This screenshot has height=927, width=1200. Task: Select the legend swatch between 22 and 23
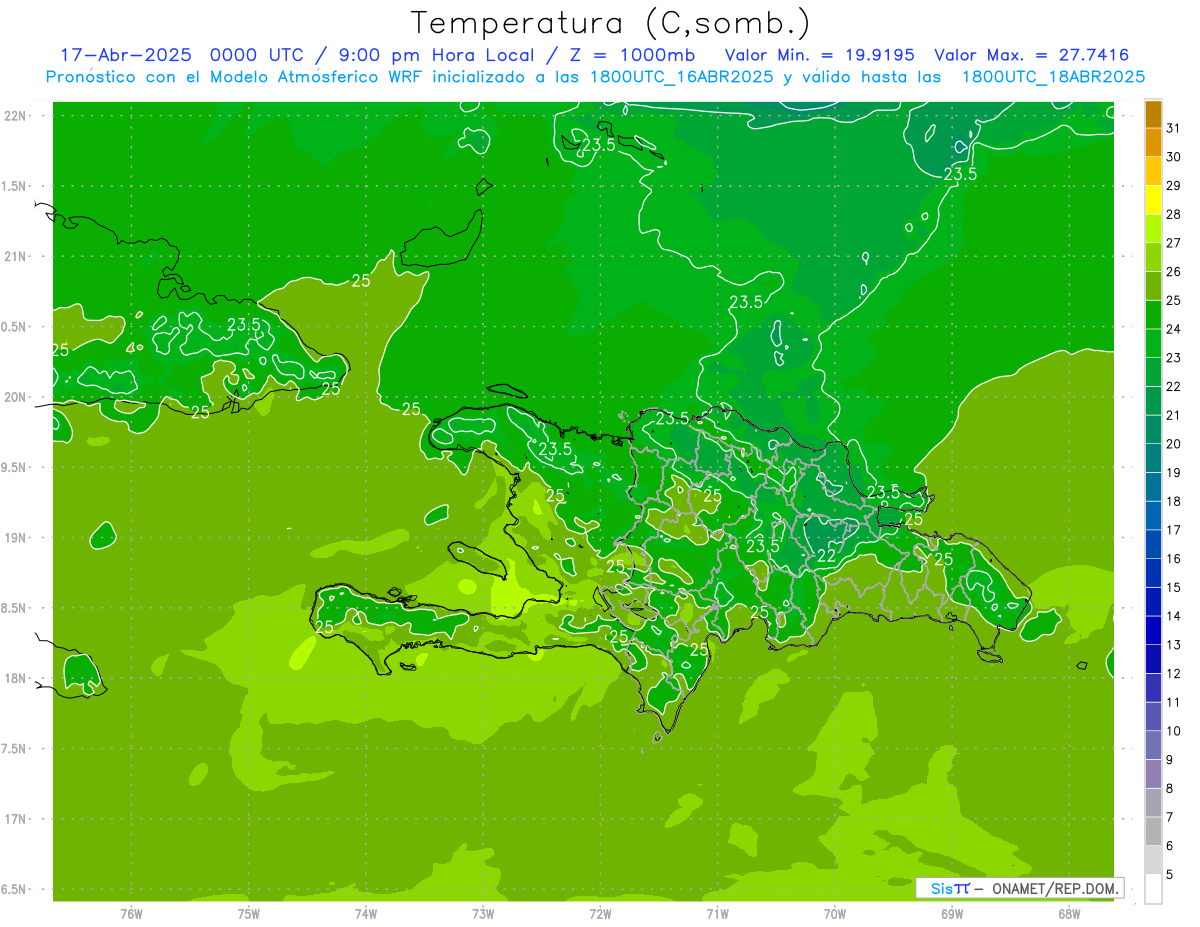1153,372
